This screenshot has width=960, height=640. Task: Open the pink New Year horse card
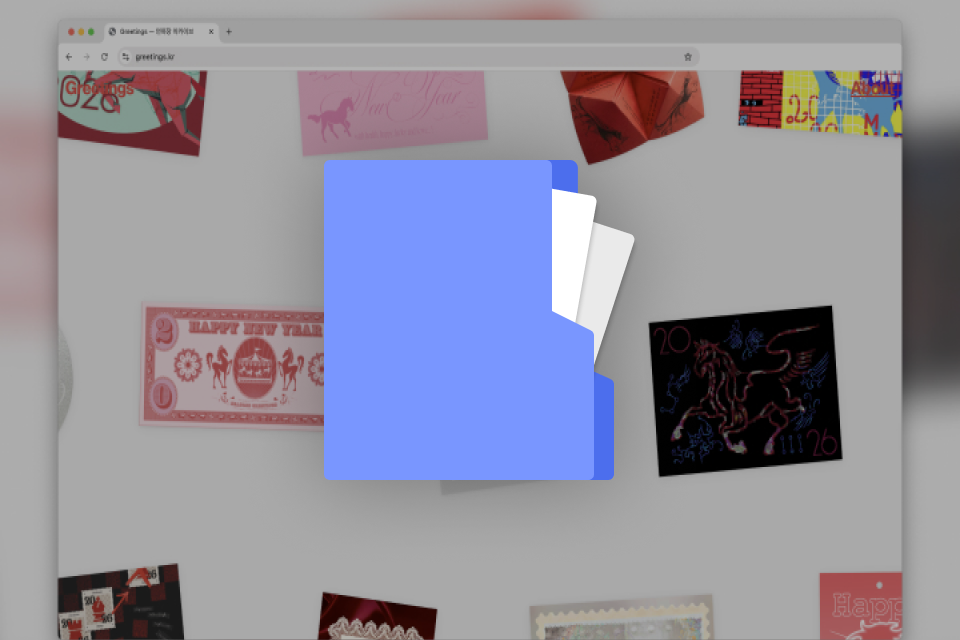pyautogui.click(x=392, y=111)
